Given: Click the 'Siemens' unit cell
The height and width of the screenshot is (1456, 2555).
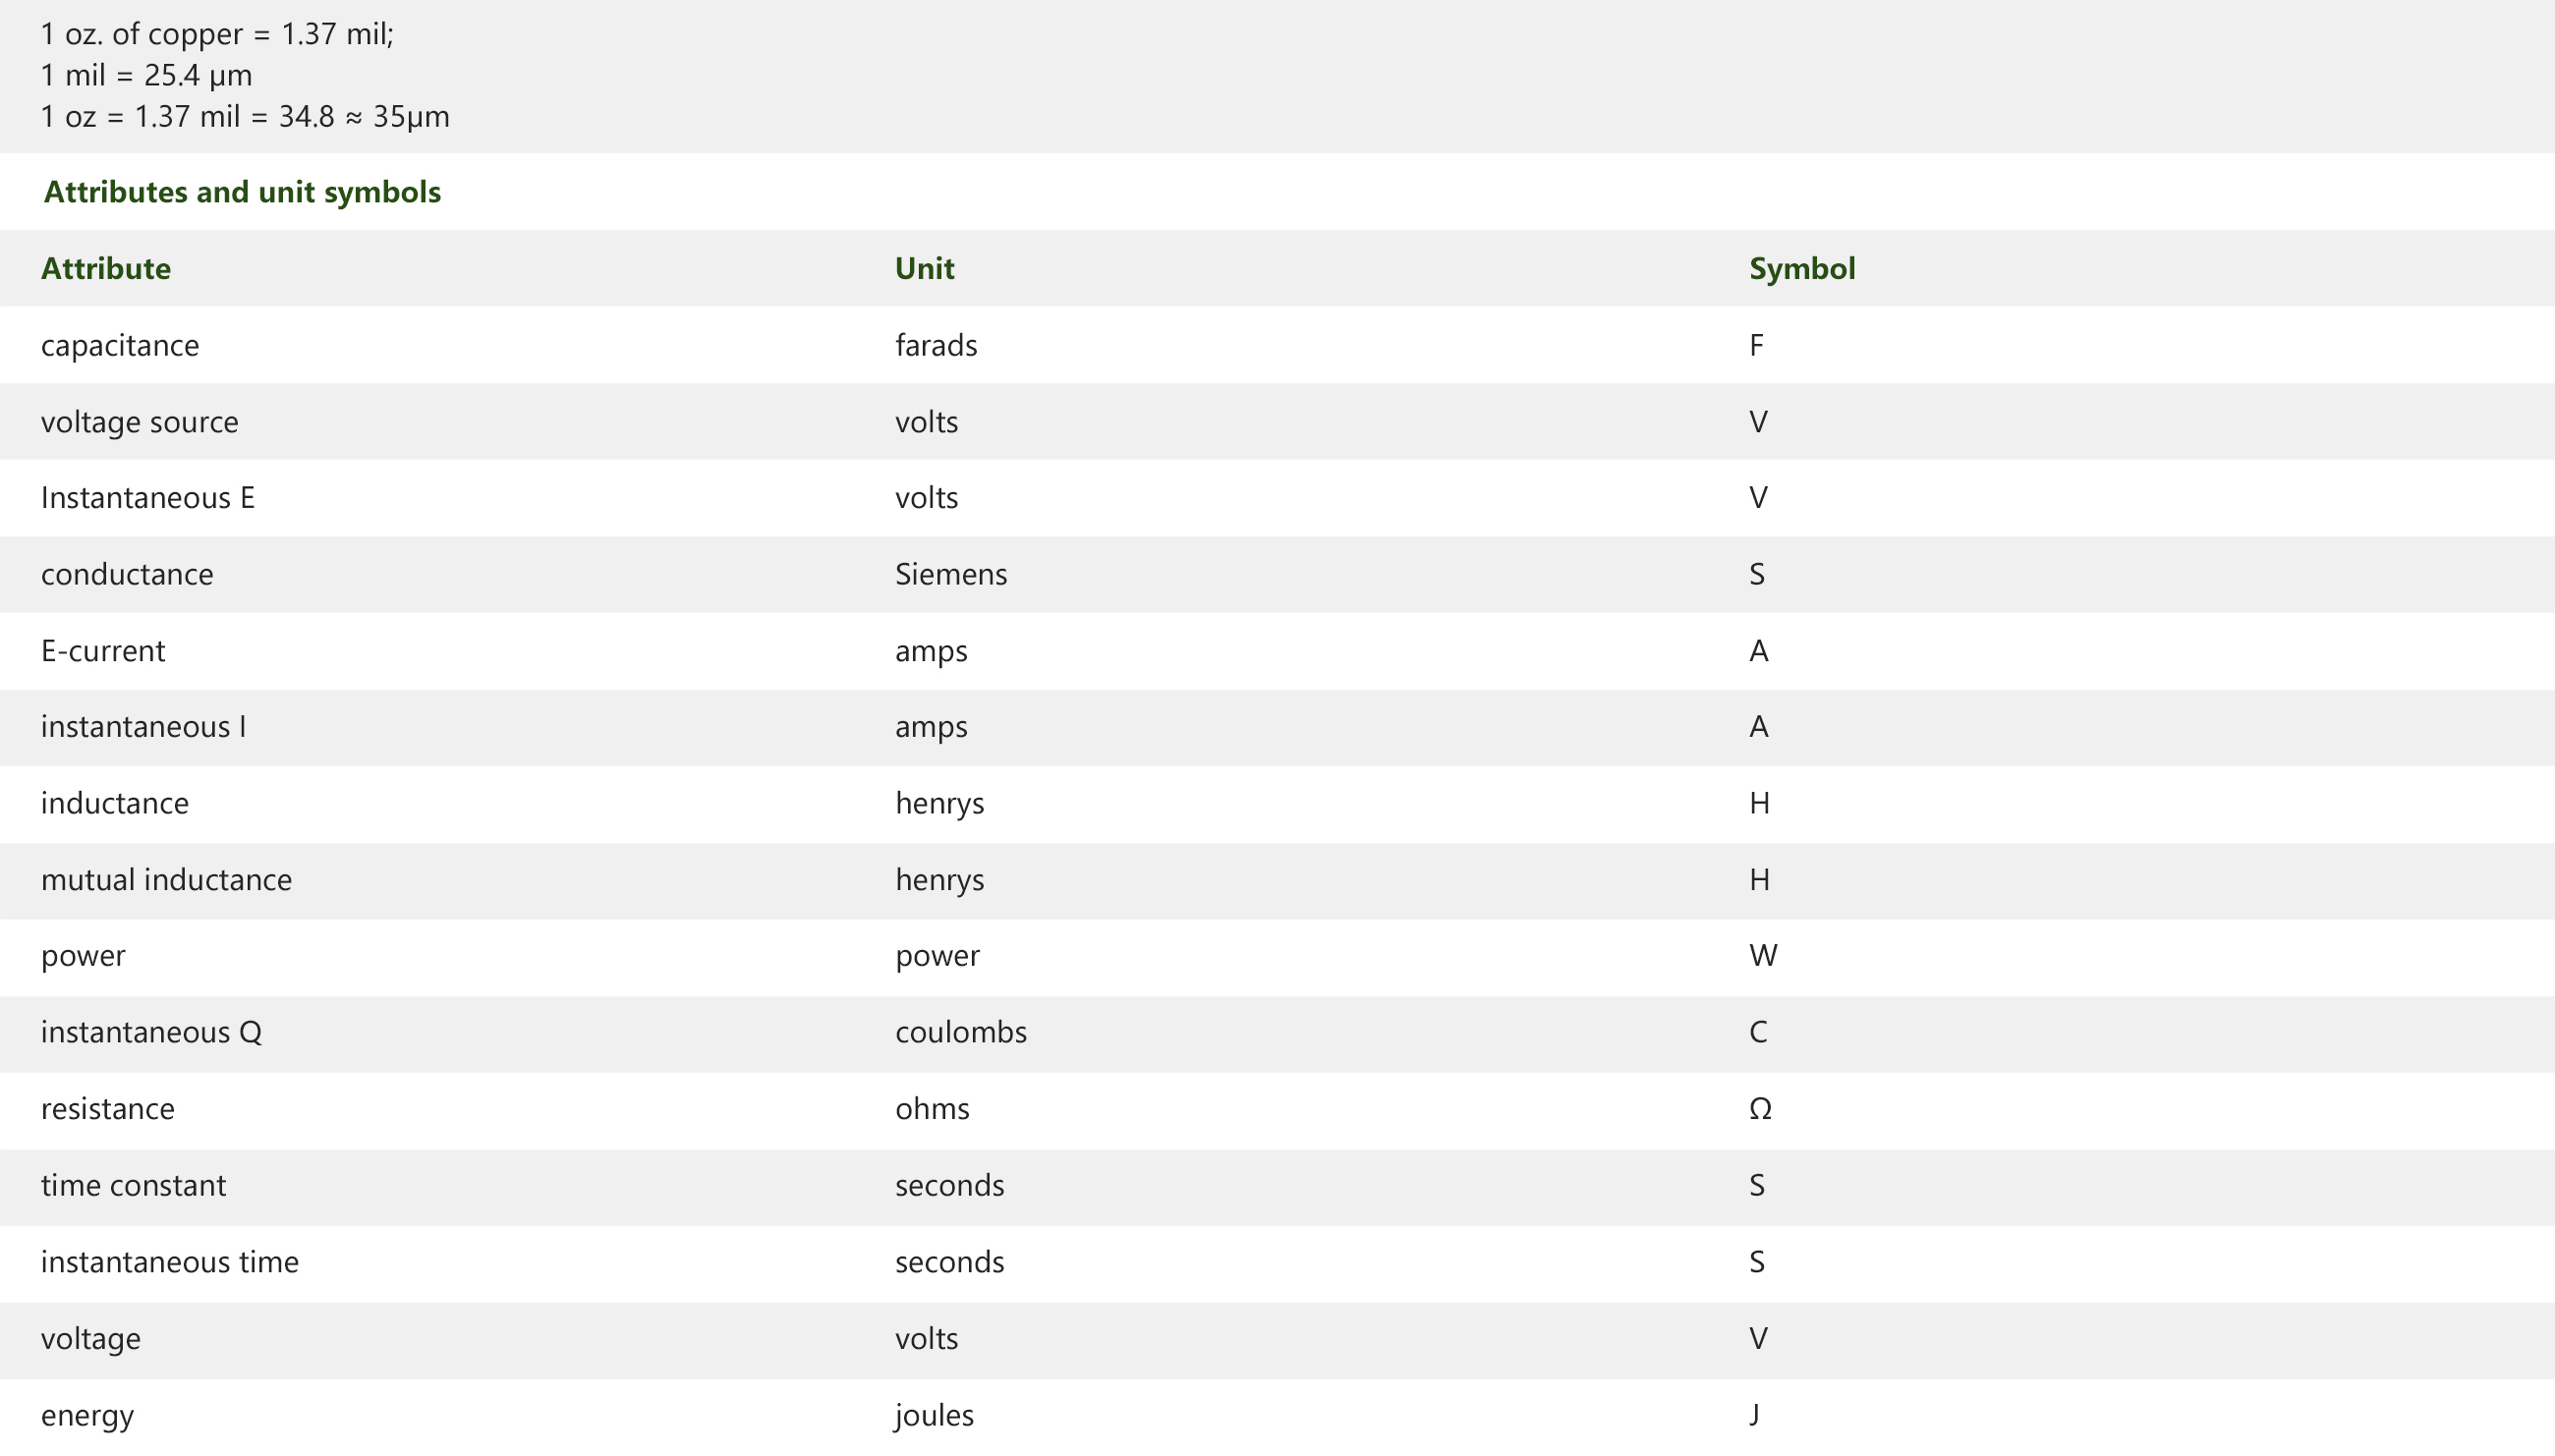Looking at the screenshot, I should click(951, 574).
